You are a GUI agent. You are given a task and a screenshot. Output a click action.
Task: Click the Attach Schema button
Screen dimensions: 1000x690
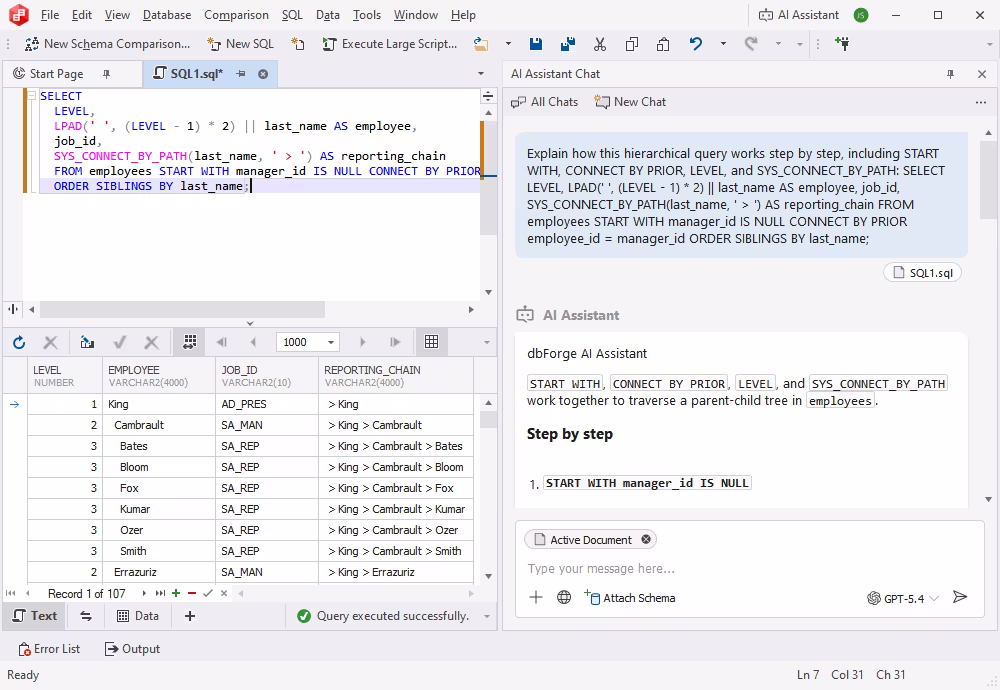pos(629,598)
